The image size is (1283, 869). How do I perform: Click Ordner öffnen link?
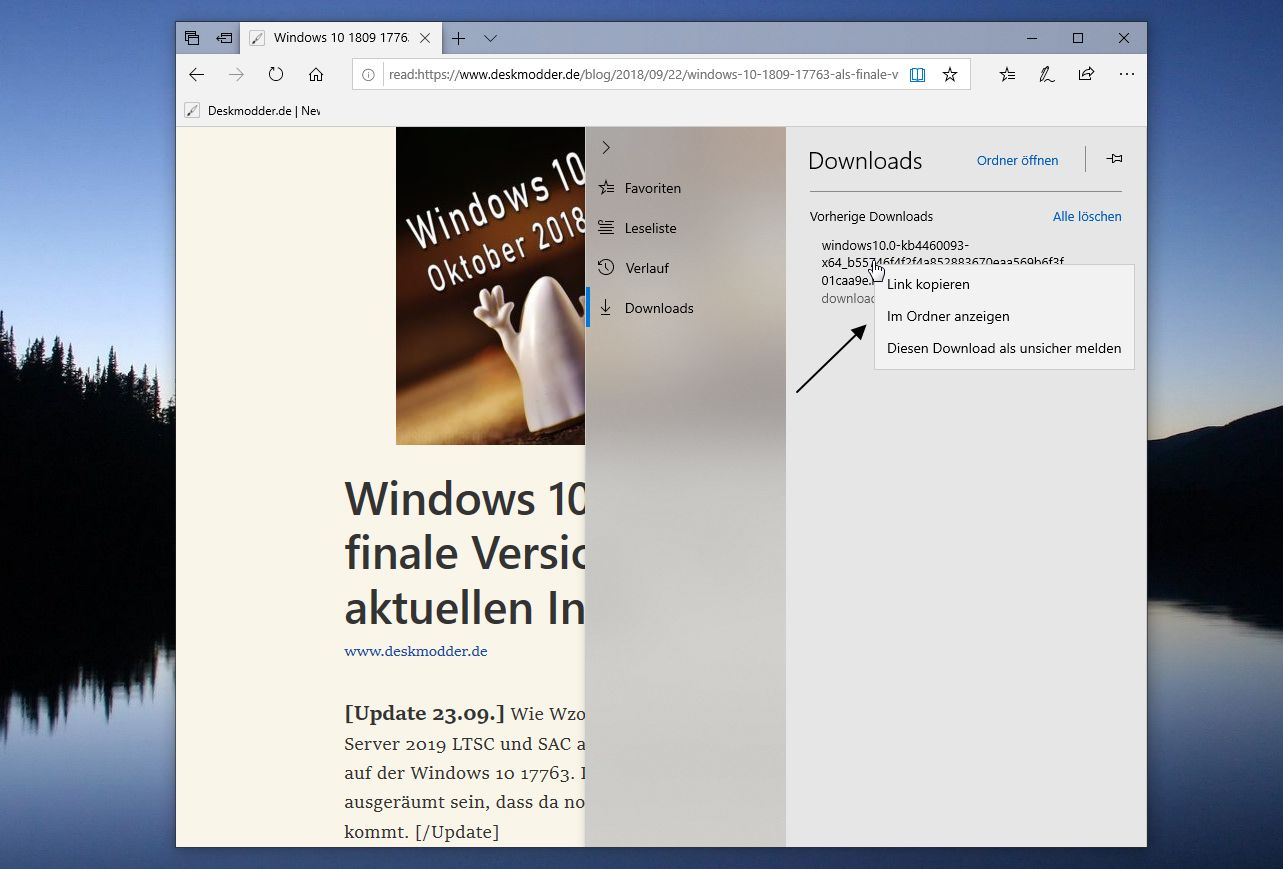coord(1017,160)
